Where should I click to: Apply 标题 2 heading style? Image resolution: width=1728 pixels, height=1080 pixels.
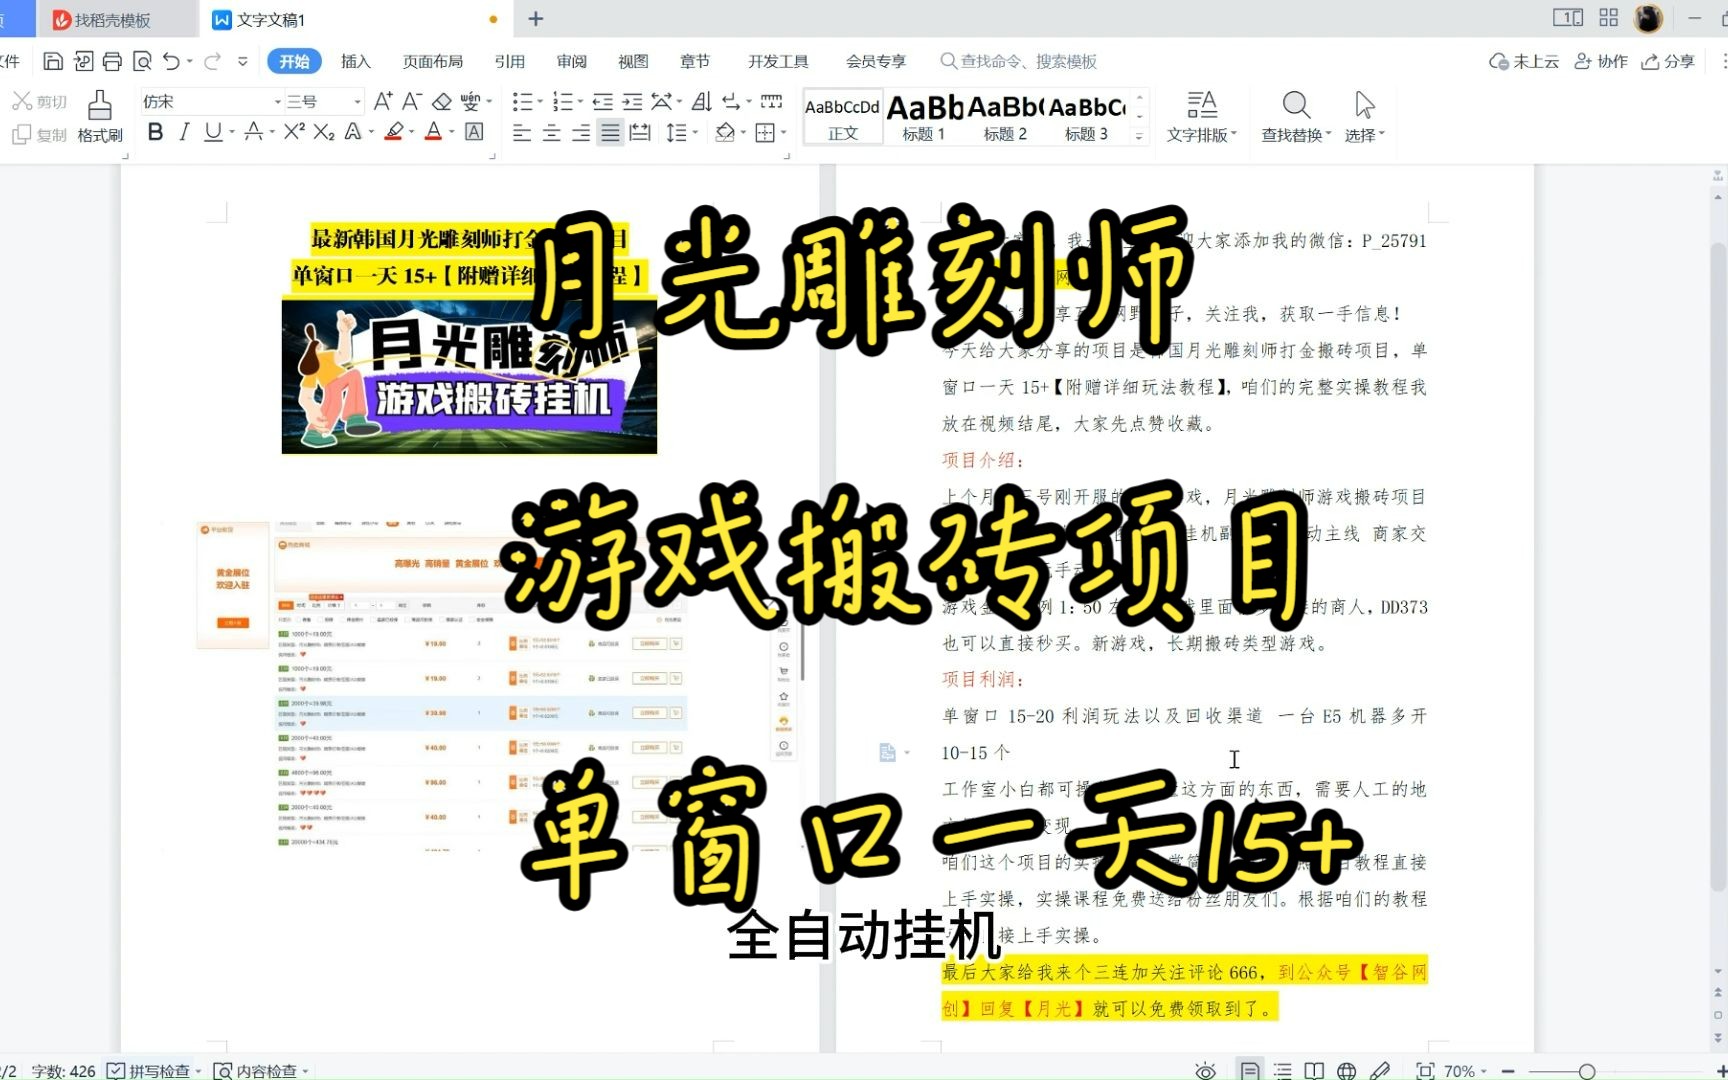click(x=1005, y=117)
